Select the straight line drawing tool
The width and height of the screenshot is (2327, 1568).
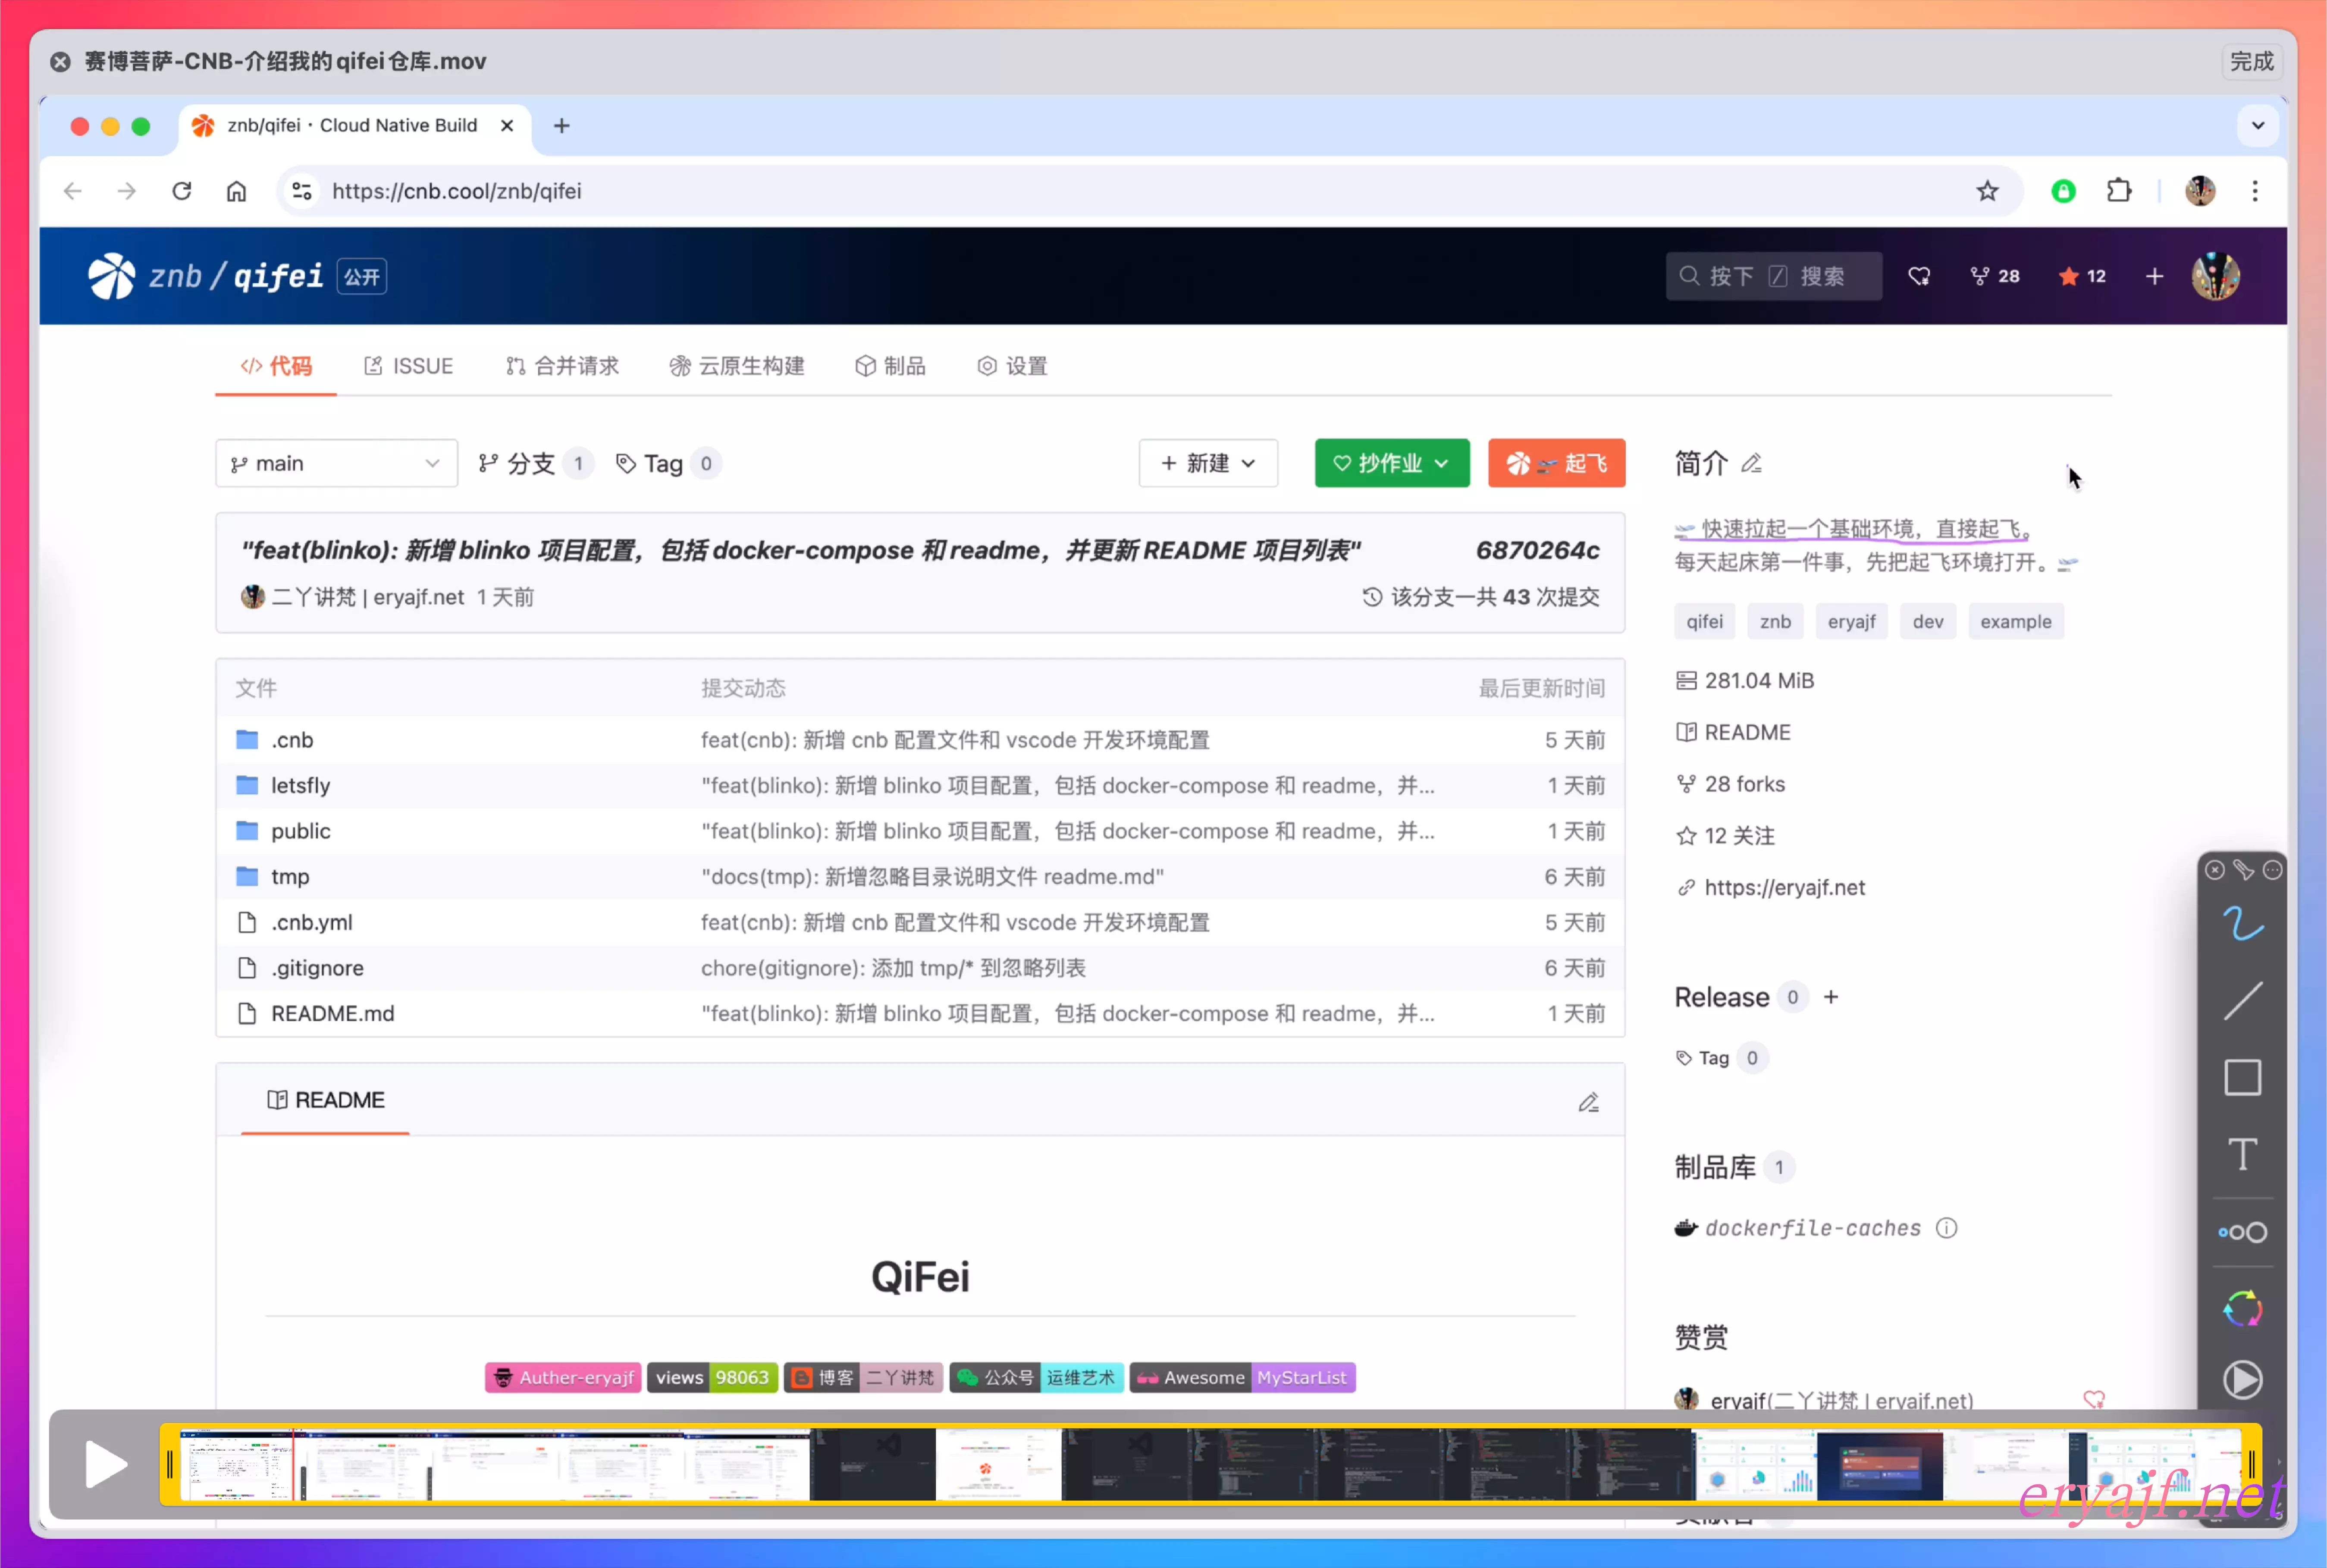coord(2242,1001)
